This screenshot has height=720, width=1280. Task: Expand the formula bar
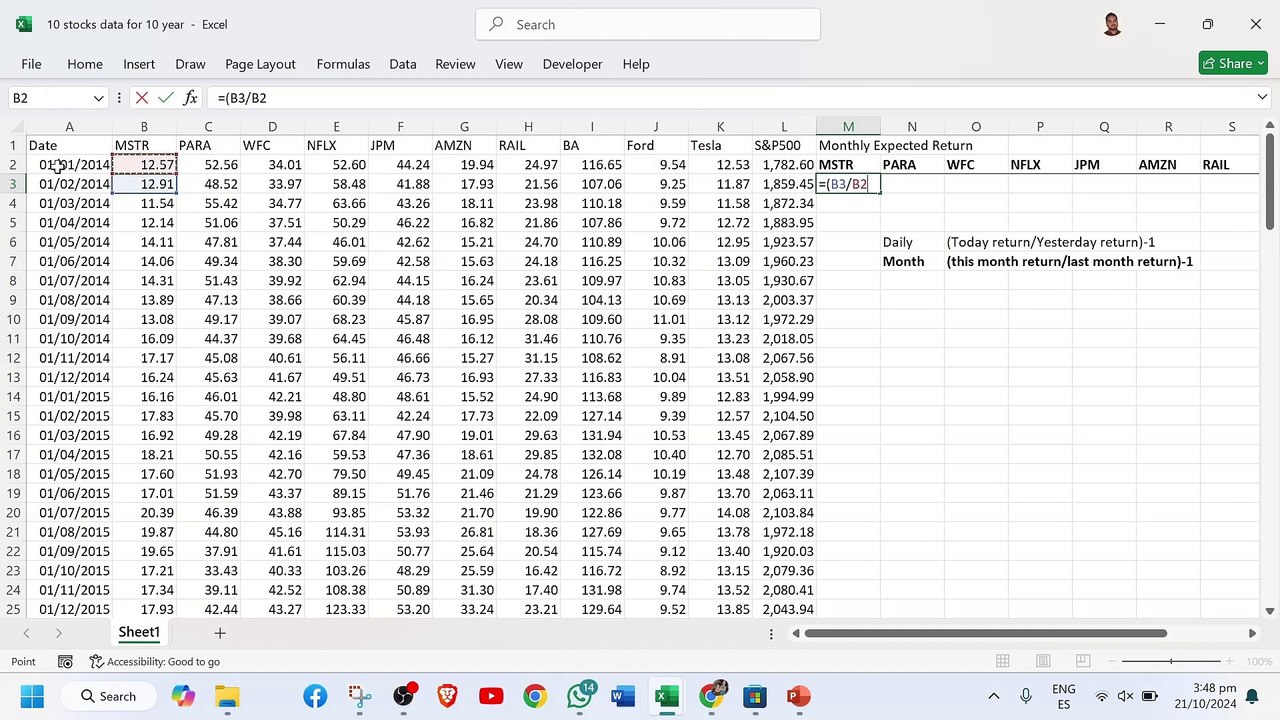coord(1262,97)
